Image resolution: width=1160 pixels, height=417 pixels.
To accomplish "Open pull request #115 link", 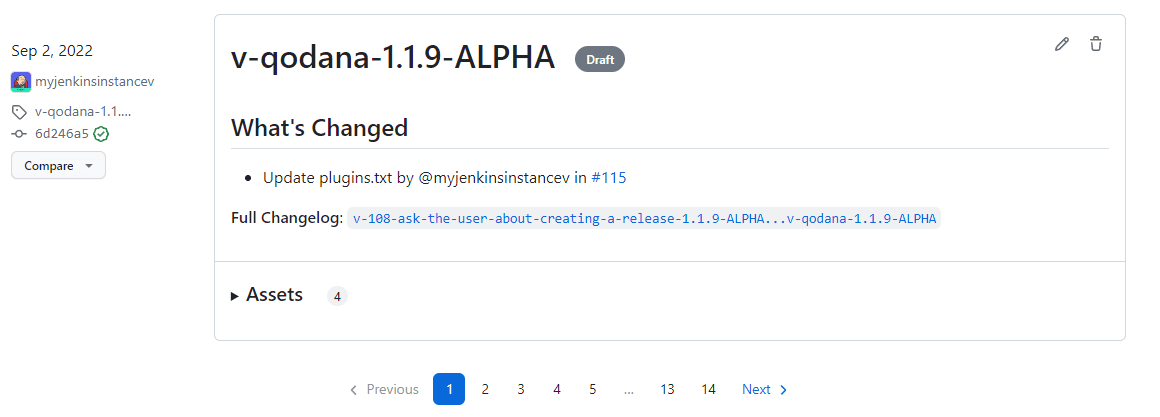I will click(x=608, y=178).
